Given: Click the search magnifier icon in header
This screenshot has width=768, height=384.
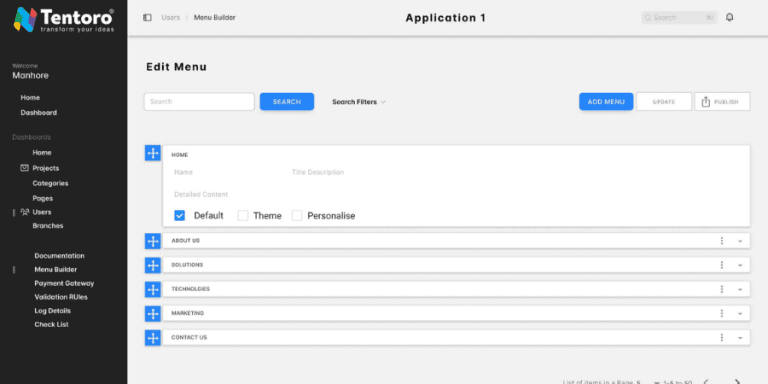Looking at the screenshot, I should pos(648,18).
